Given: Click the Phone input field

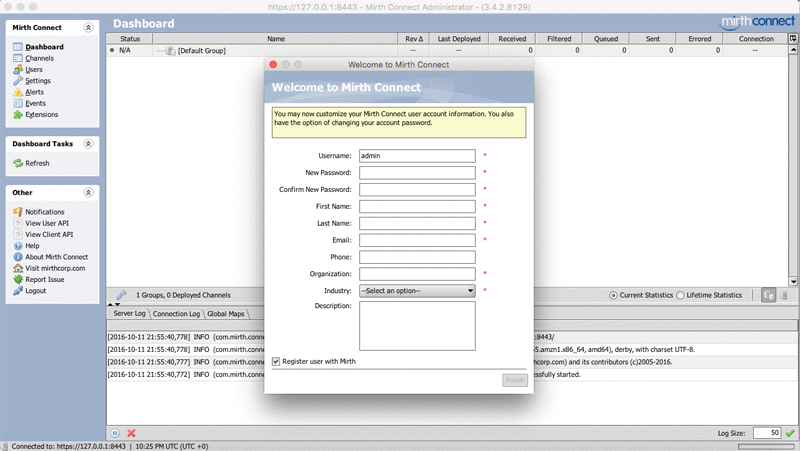Looking at the screenshot, I should [x=417, y=257].
